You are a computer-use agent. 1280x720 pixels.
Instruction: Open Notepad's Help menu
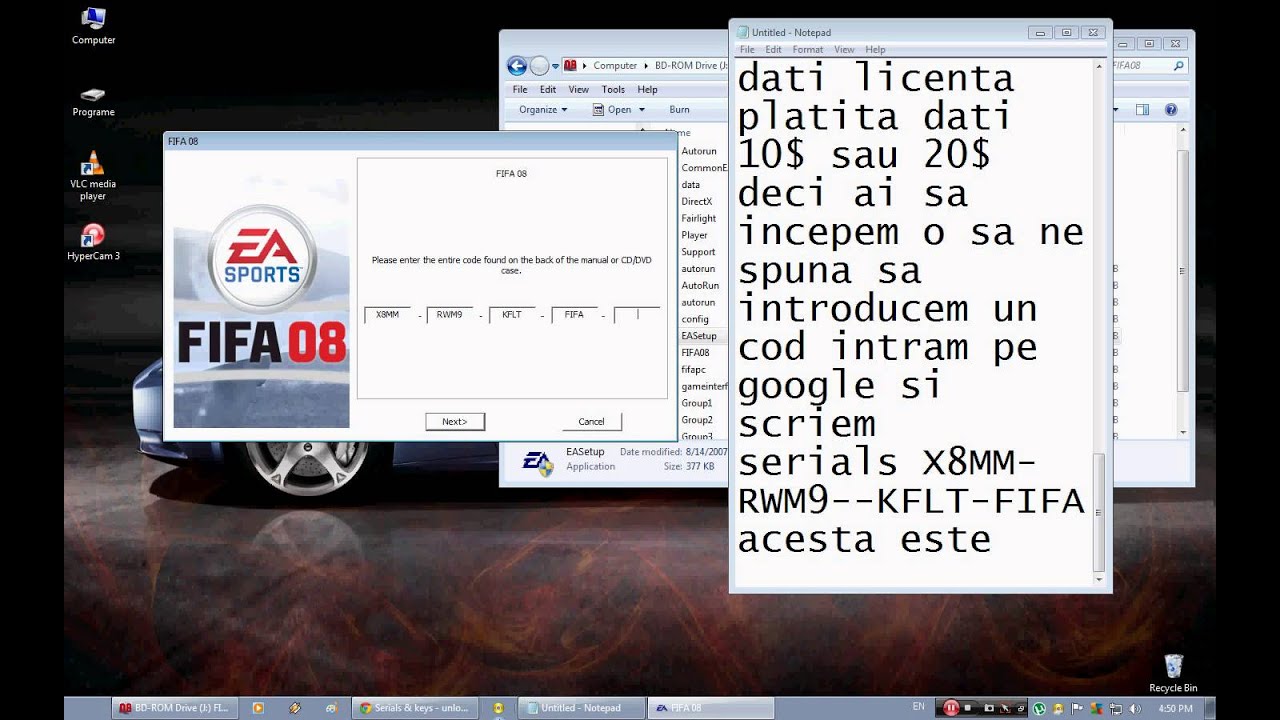coord(875,50)
